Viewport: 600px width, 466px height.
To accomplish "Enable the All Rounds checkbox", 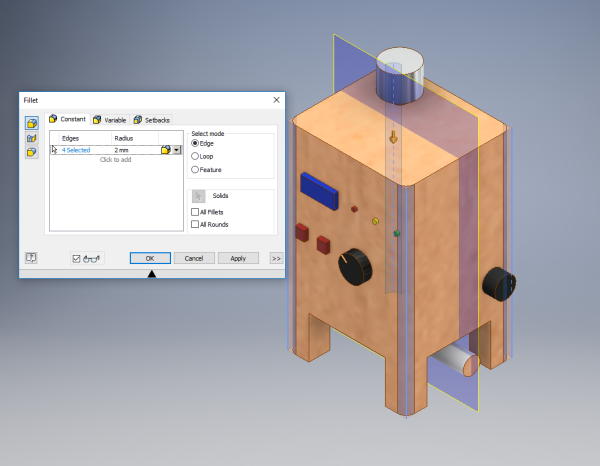I will [195, 224].
